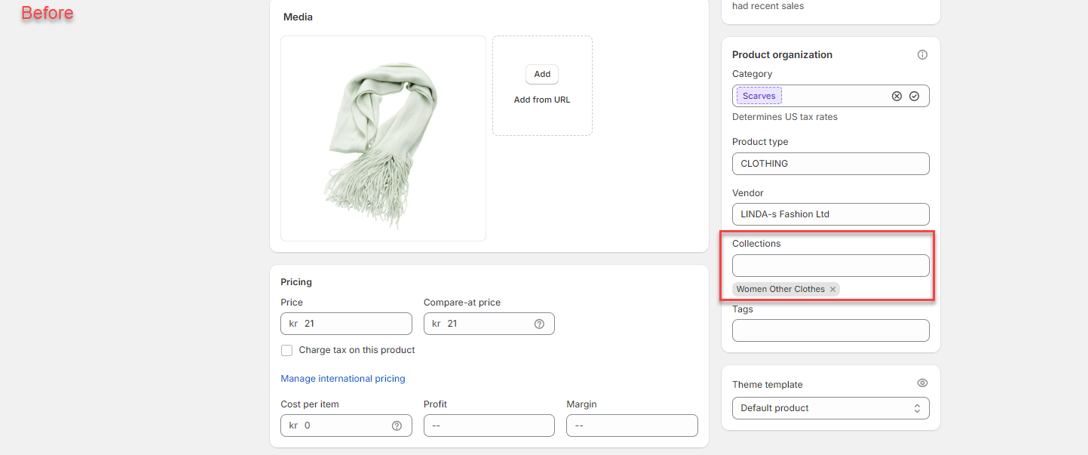Click Cost per item help icon
This screenshot has height=455, width=1088.
(x=397, y=426)
